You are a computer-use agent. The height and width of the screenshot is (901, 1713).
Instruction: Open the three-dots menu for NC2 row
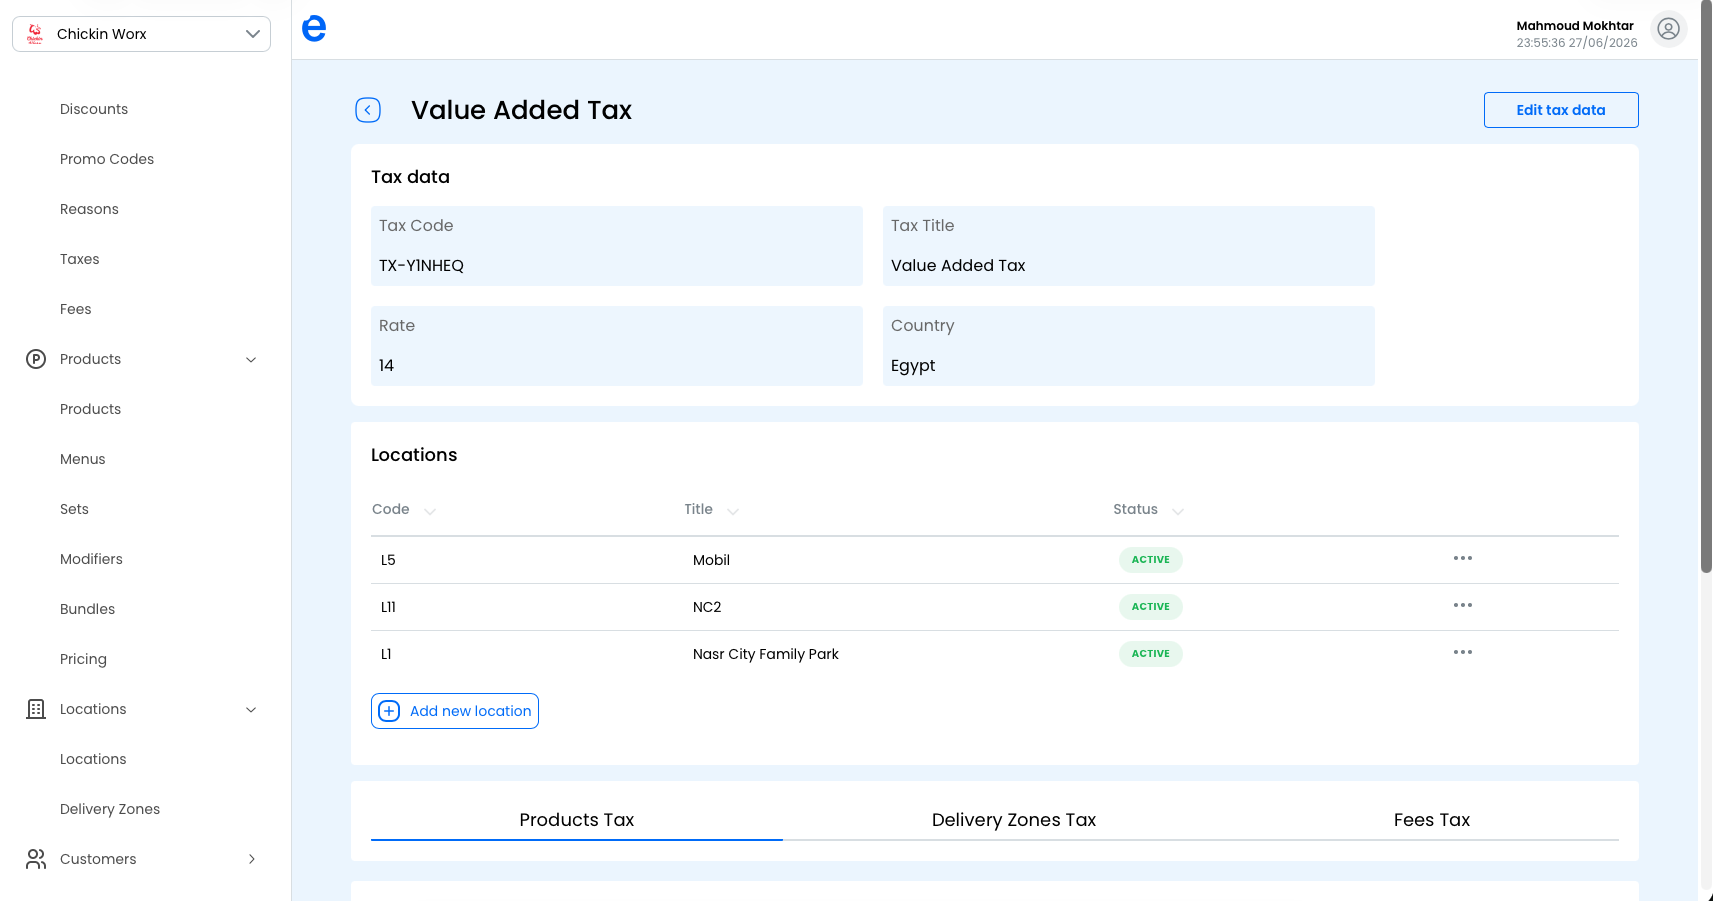point(1463,605)
